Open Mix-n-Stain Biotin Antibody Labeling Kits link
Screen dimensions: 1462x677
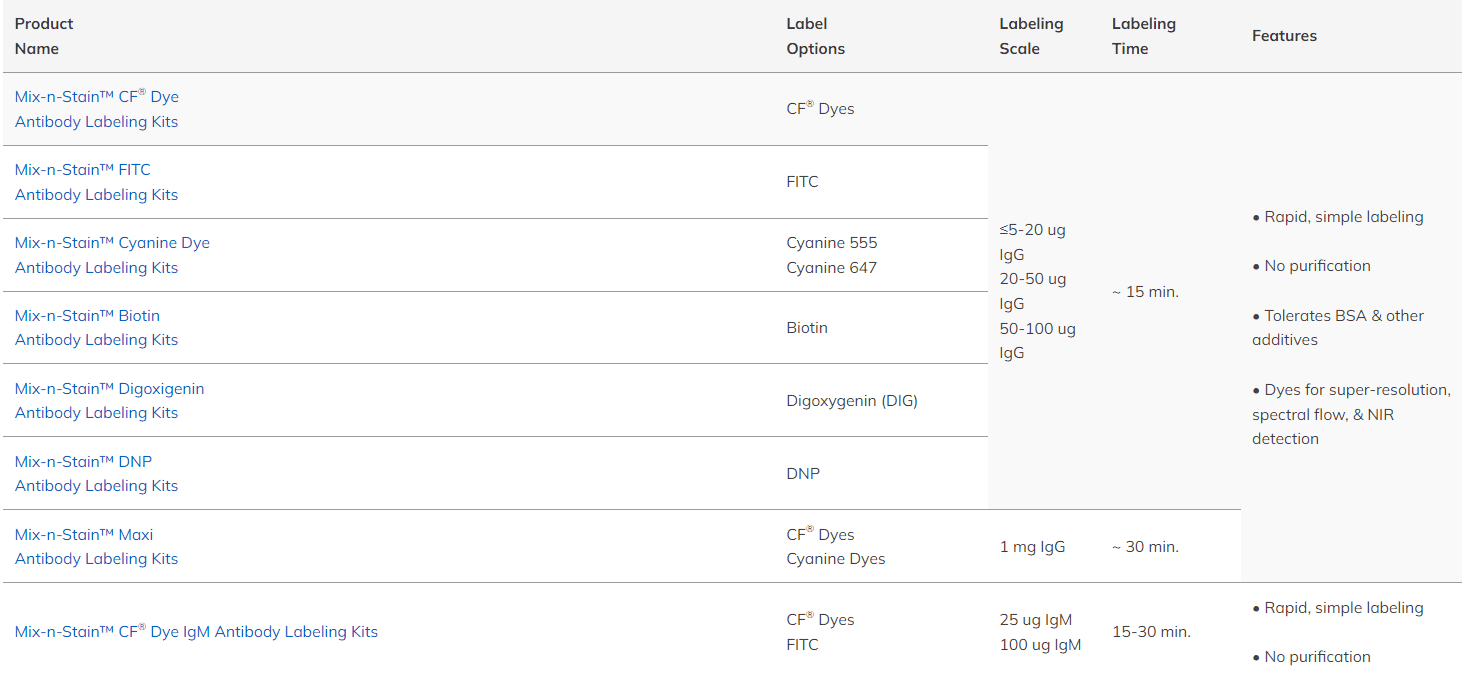(x=96, y=328)
